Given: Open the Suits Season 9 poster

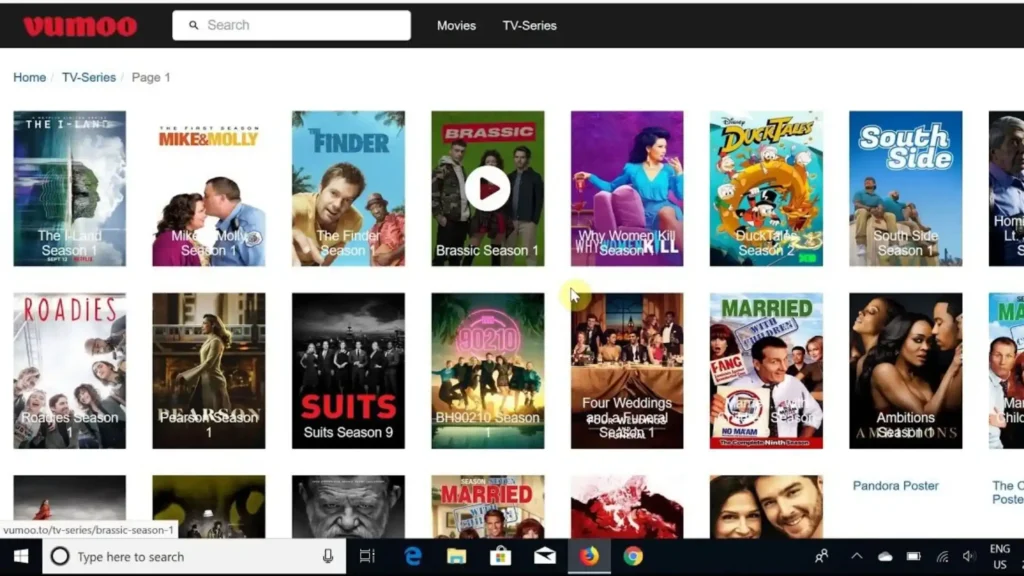Looking at the screenshot, I should pos(348,370).
